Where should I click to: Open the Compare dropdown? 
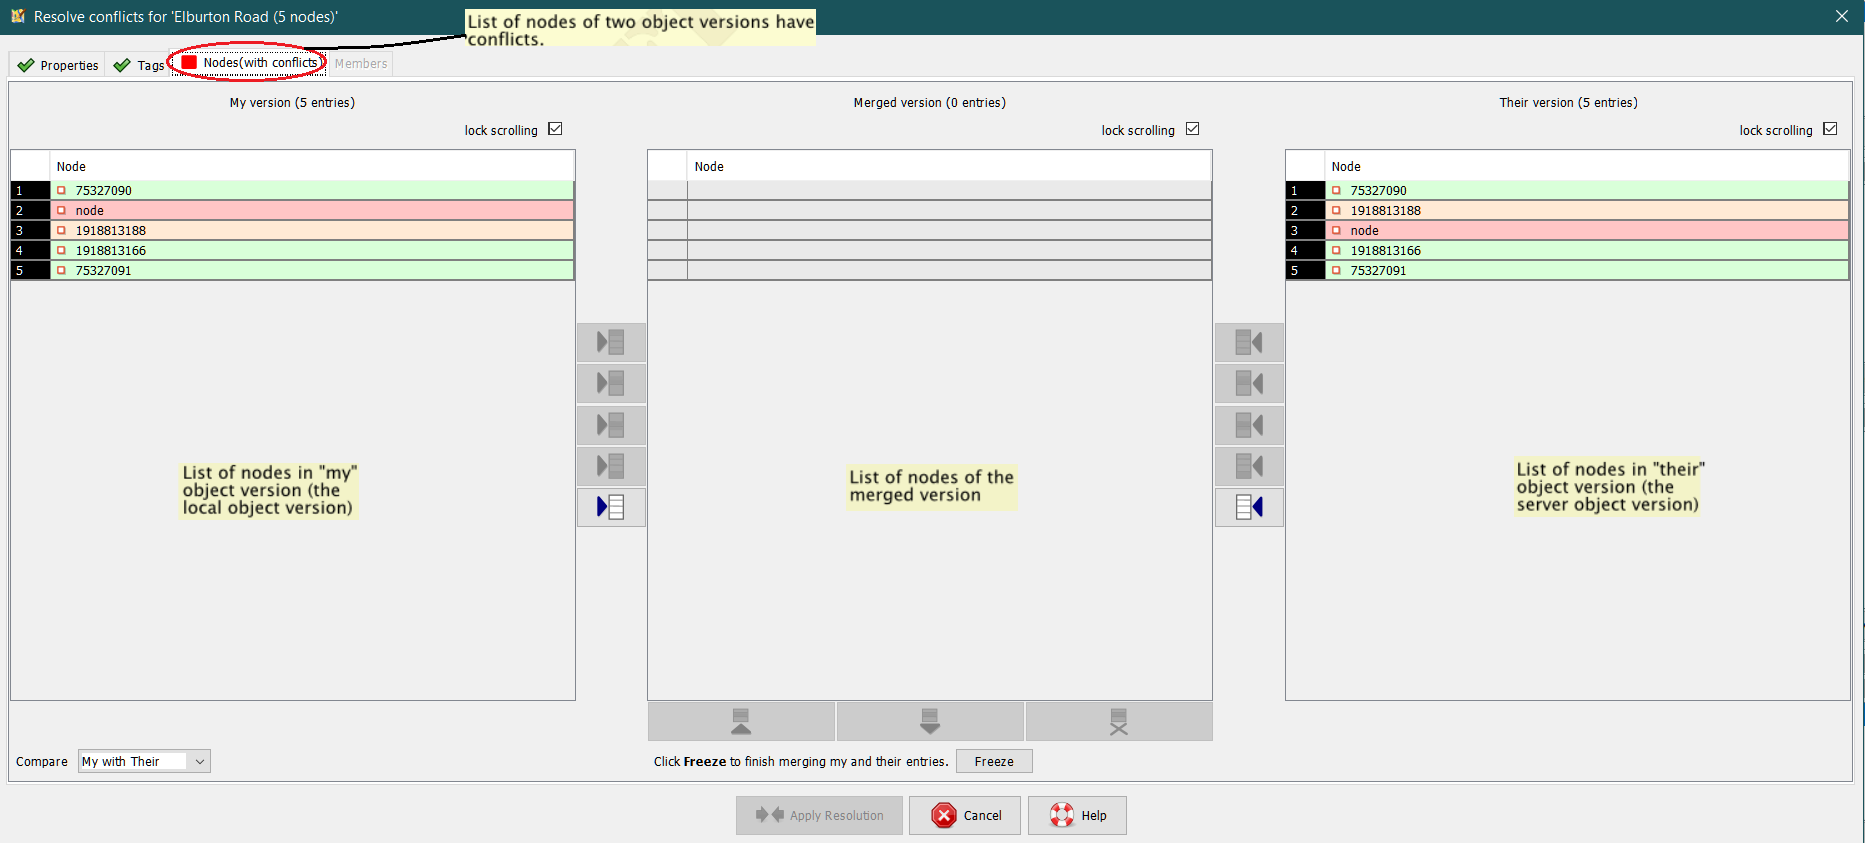144,761
